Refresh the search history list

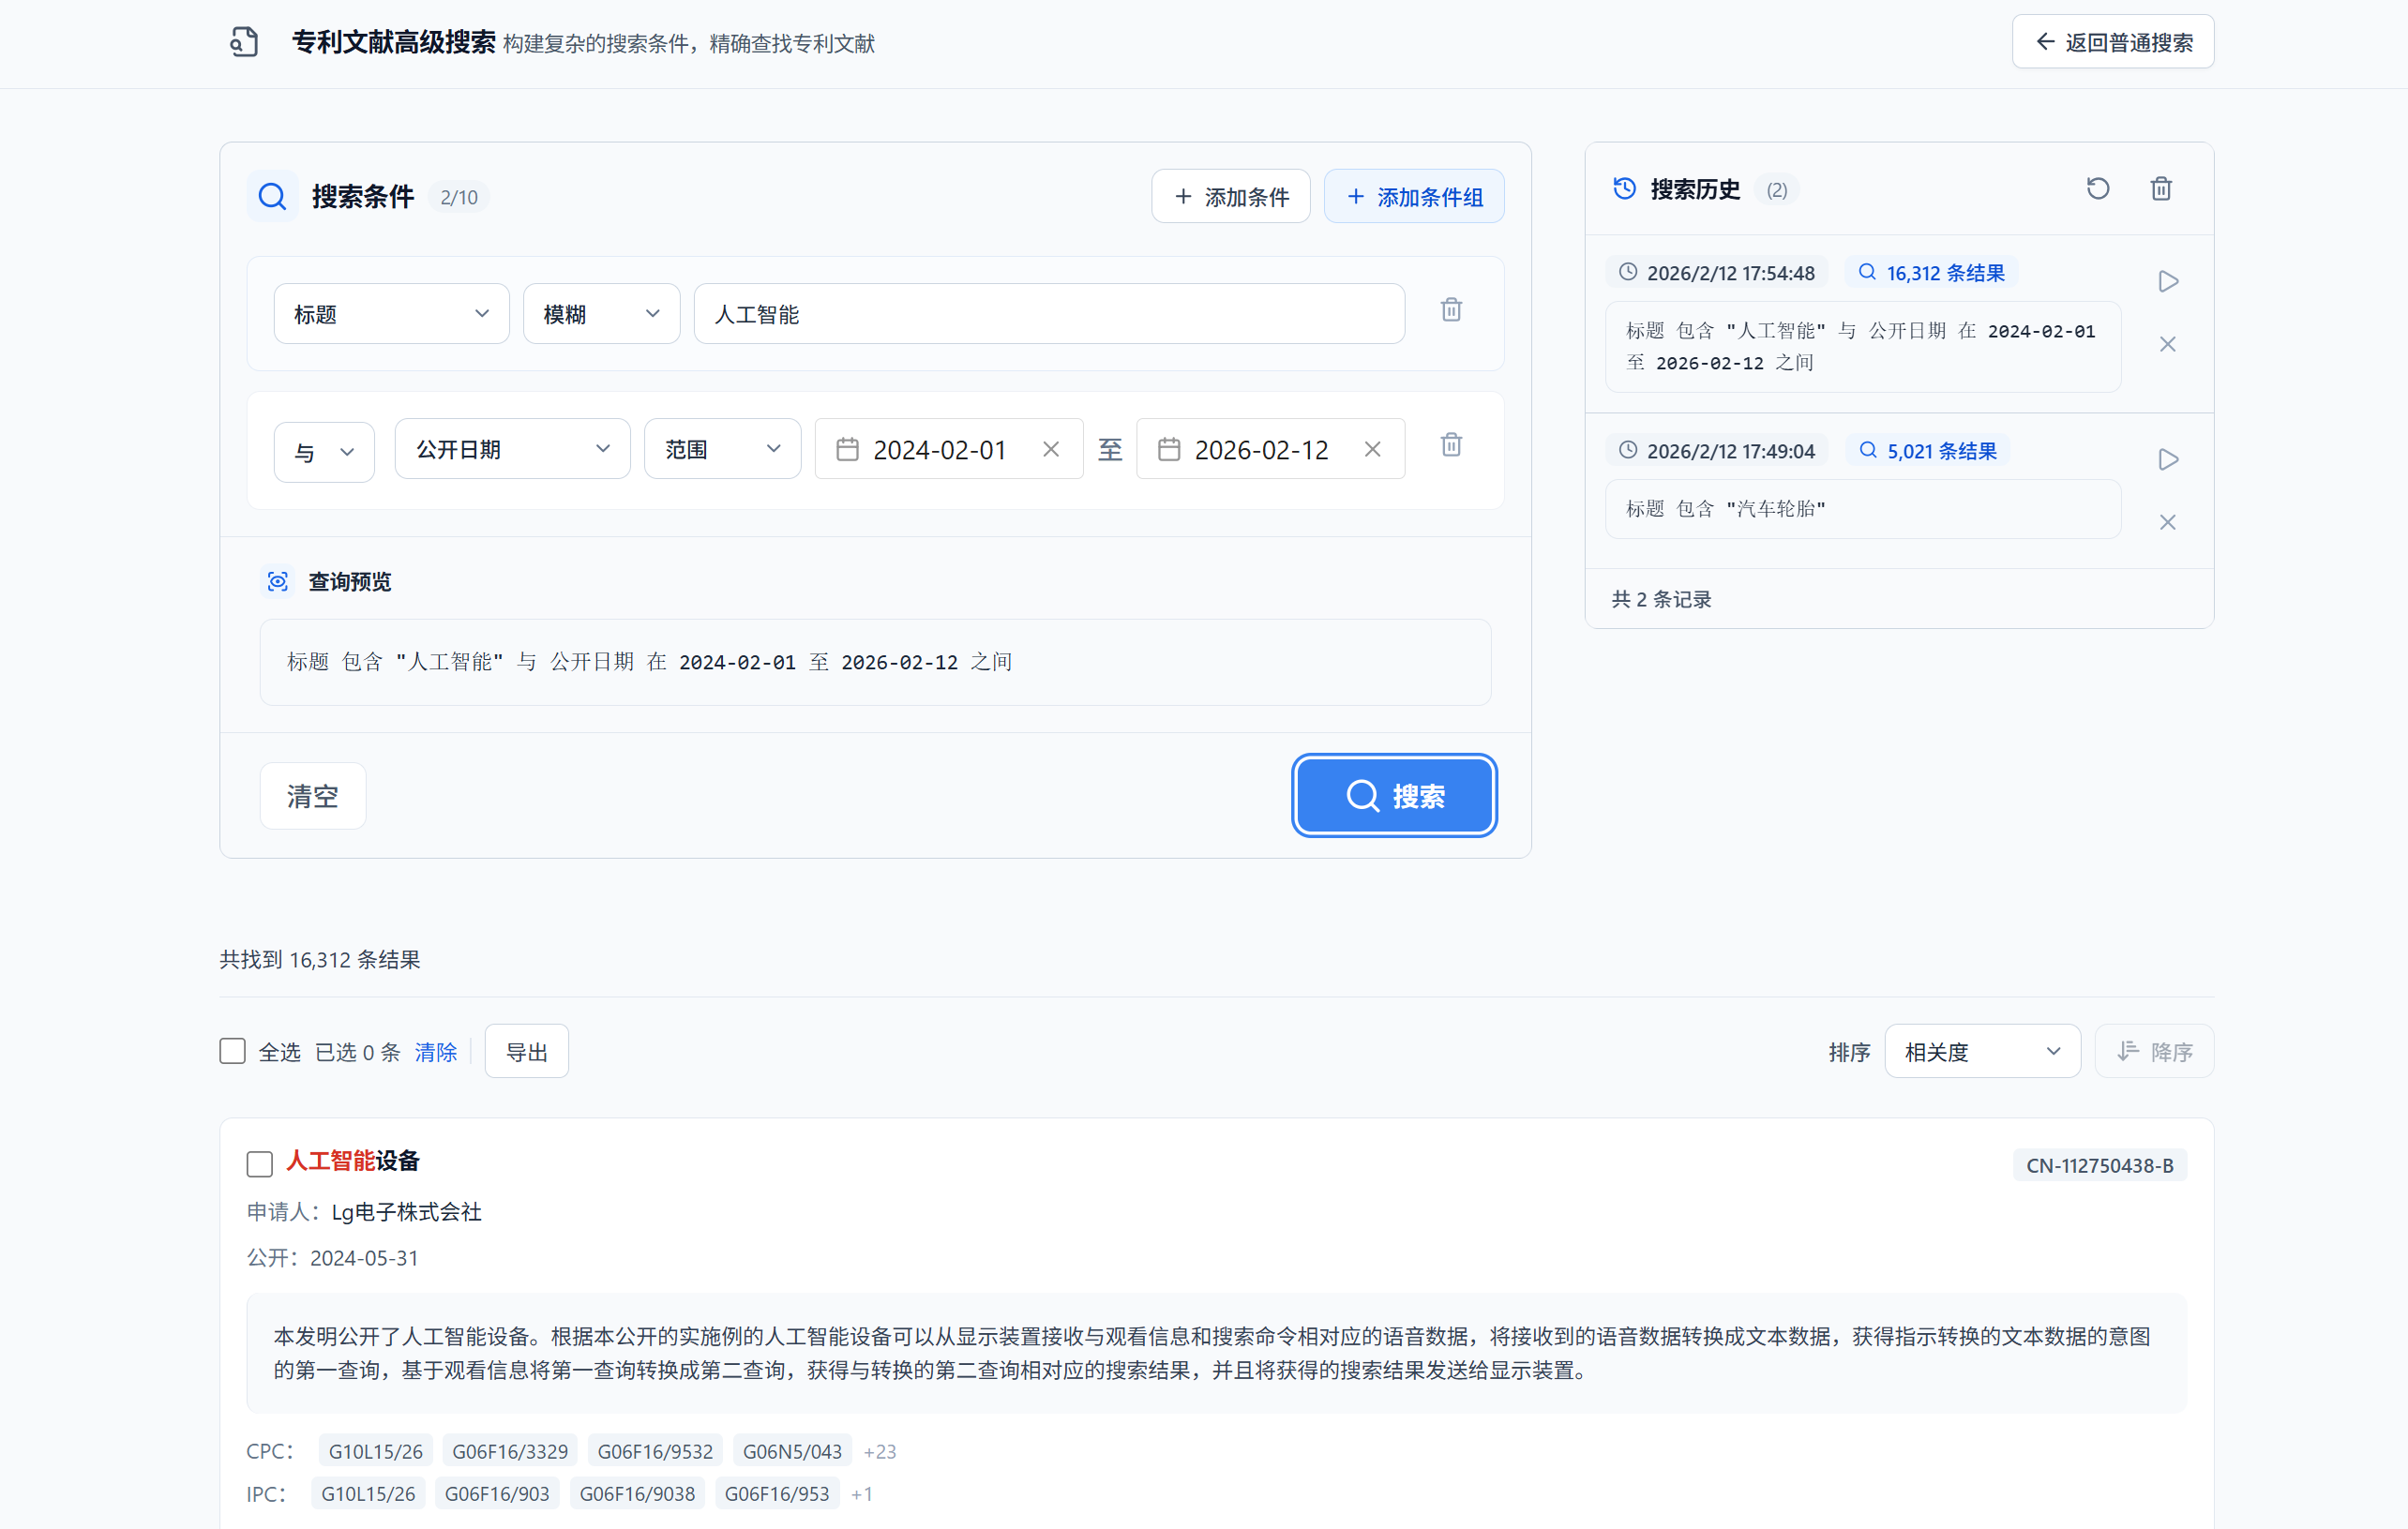point(2097,189)
